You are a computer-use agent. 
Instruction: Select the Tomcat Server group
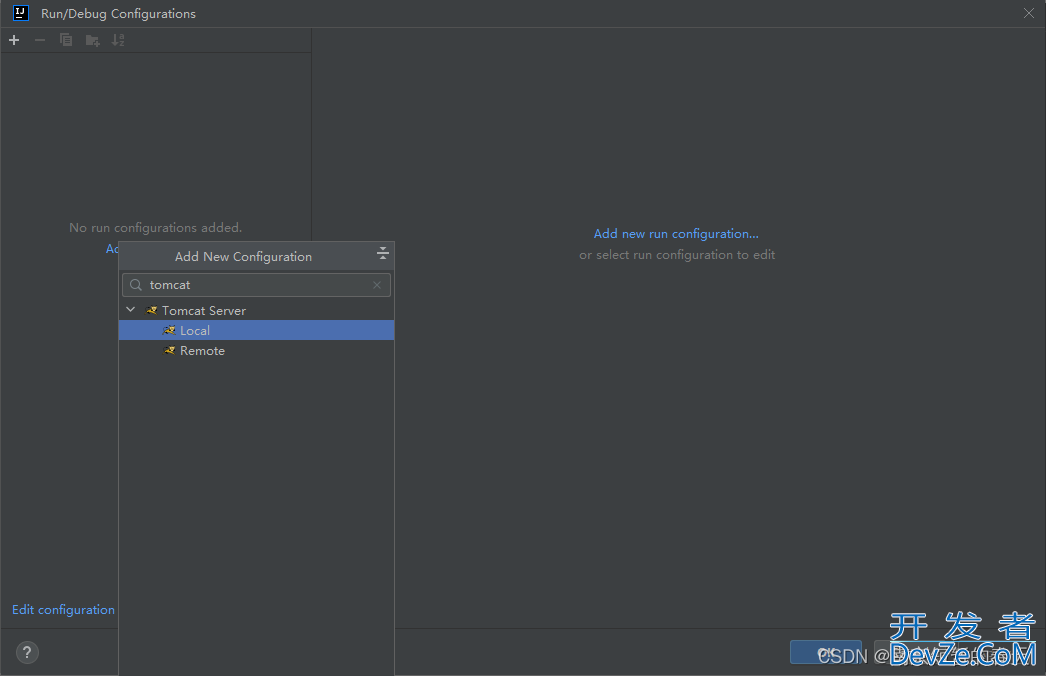tap(256, 310)
